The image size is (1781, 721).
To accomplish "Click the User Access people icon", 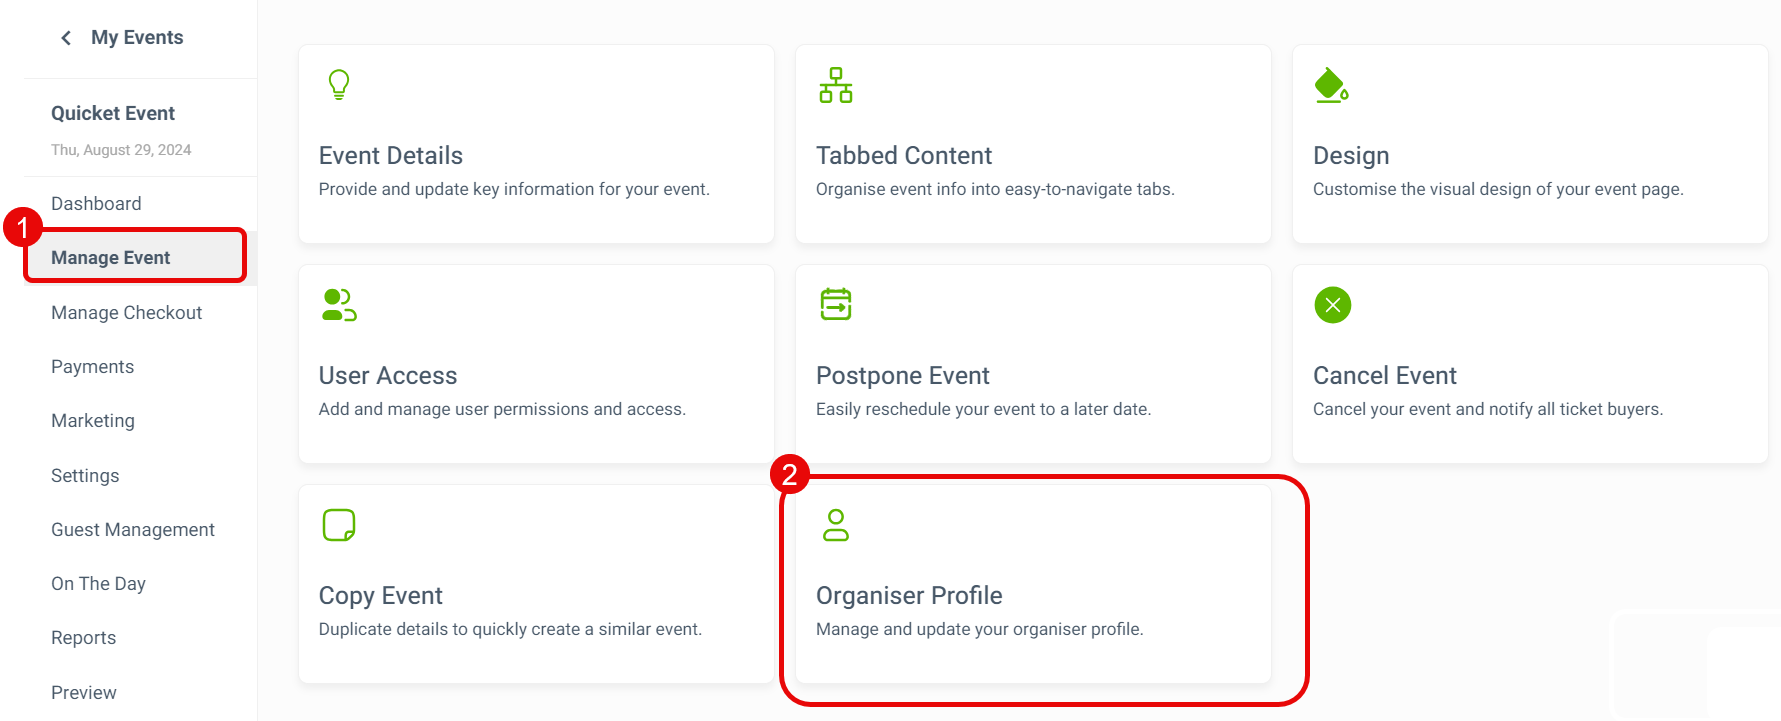I will point(339,305).
